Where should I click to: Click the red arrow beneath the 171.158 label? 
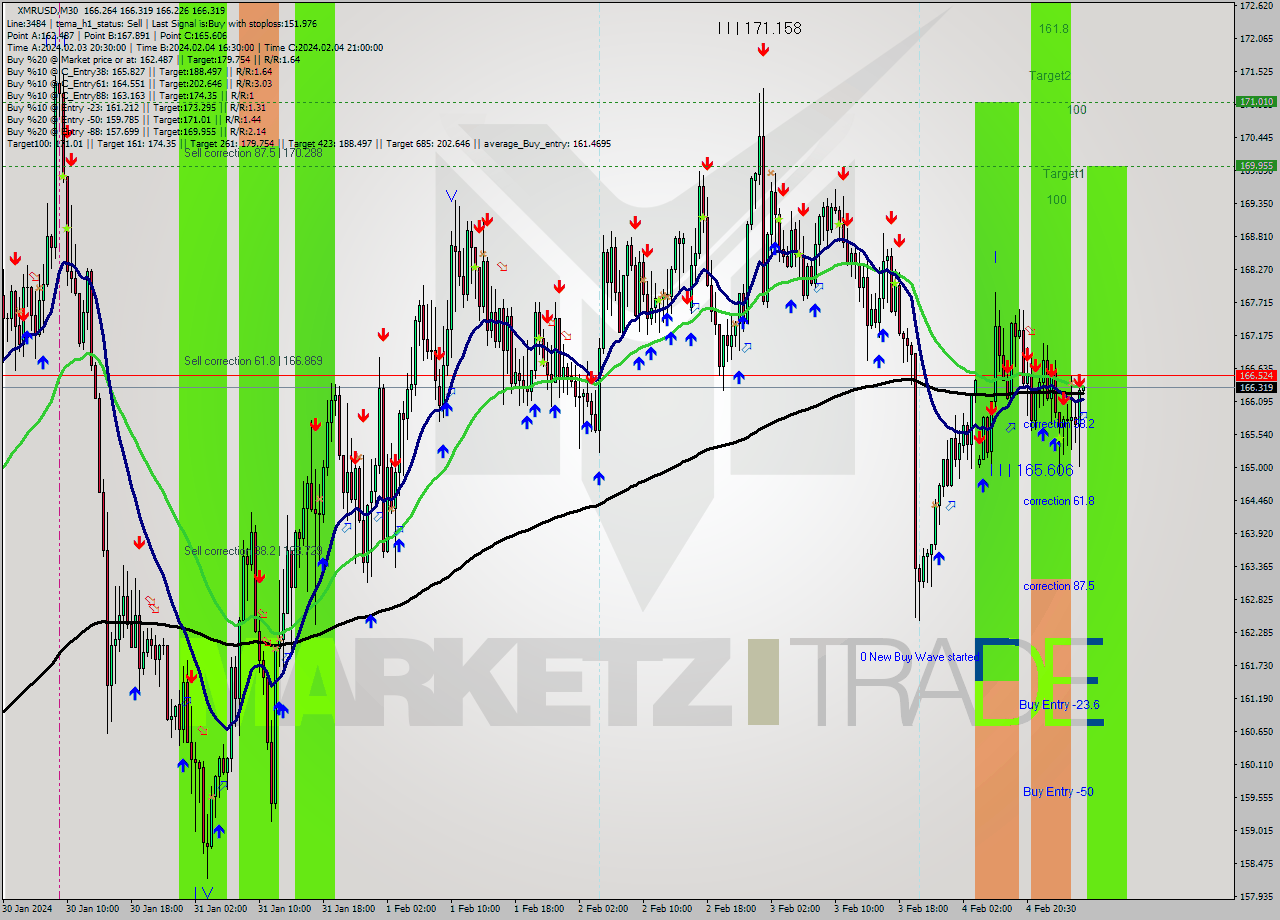[763, 49]
